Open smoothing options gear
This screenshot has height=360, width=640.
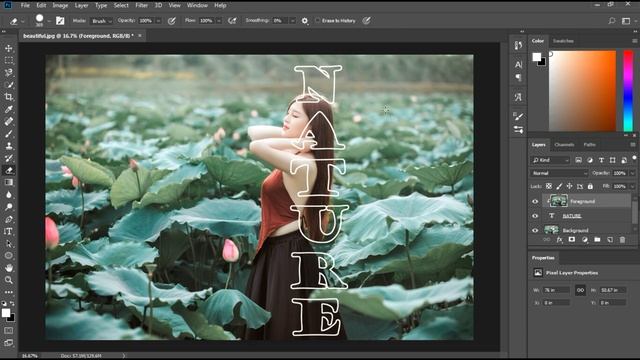click(305, 21)
